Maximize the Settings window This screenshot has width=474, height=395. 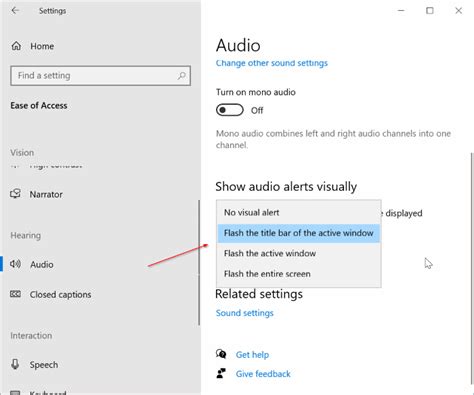pyautogui.click(x=430, y=11)
